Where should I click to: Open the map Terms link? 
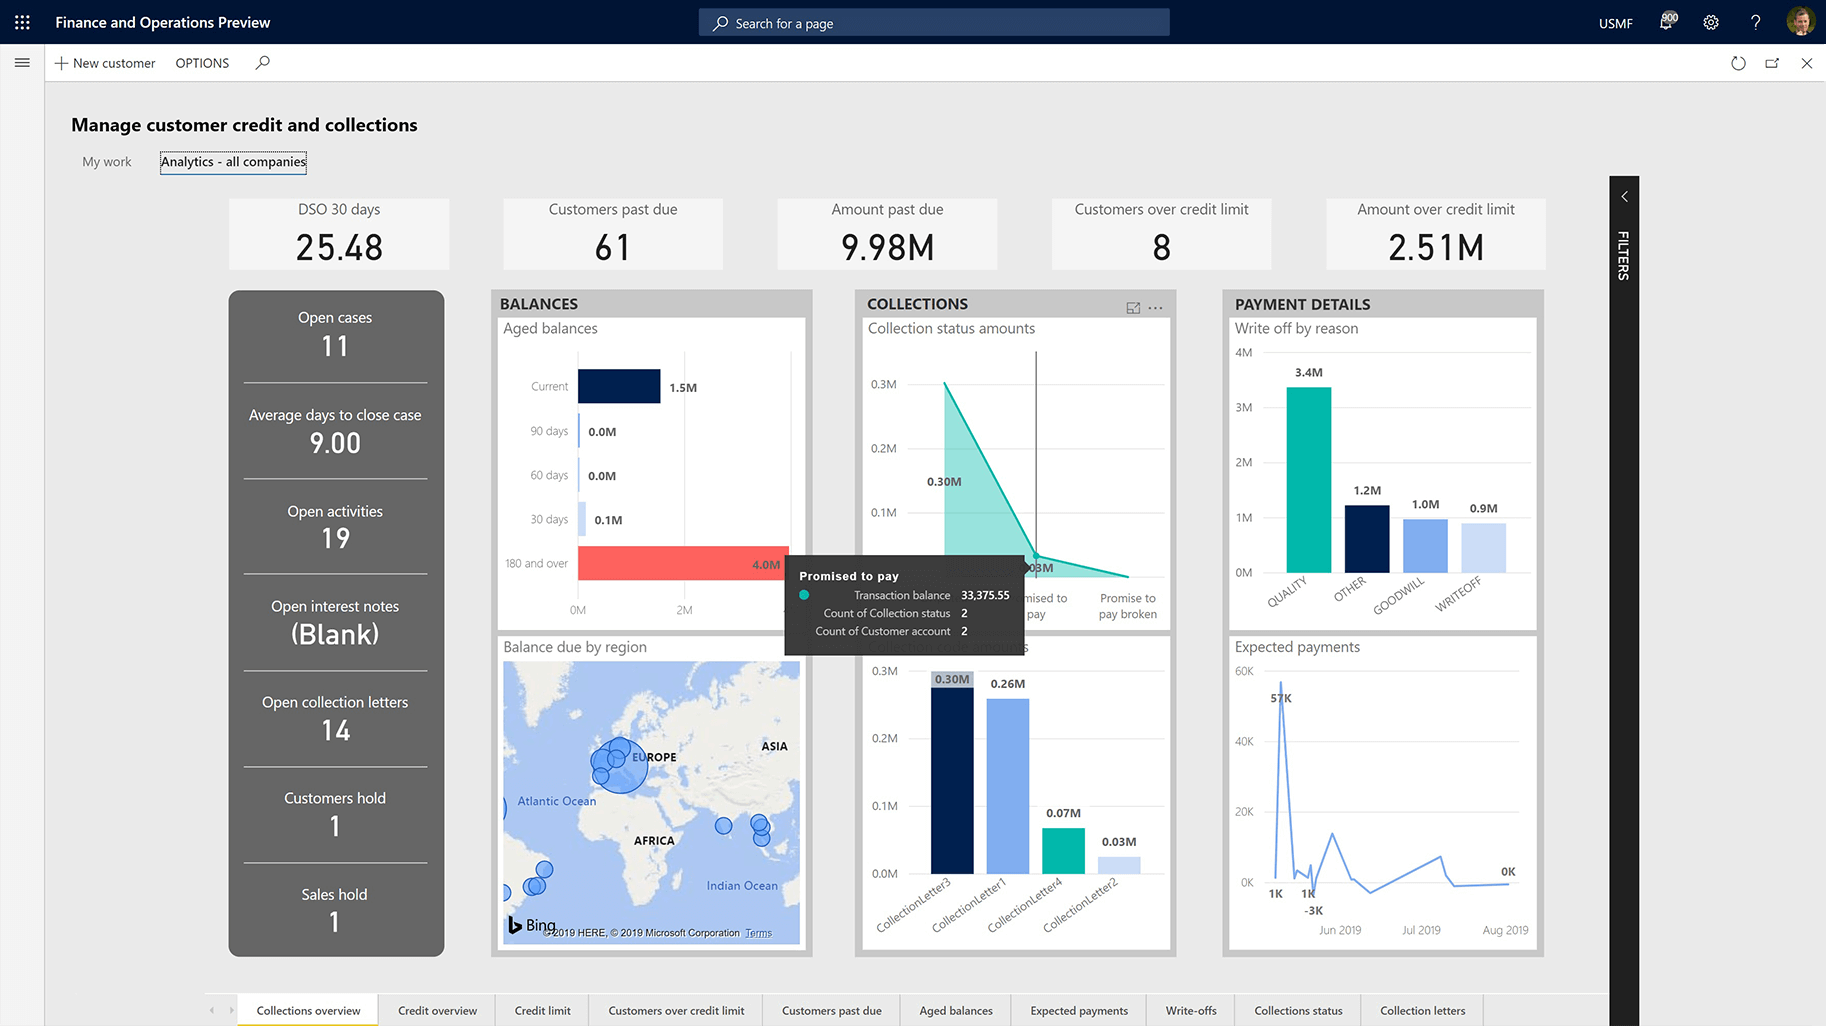coord(758,933)
